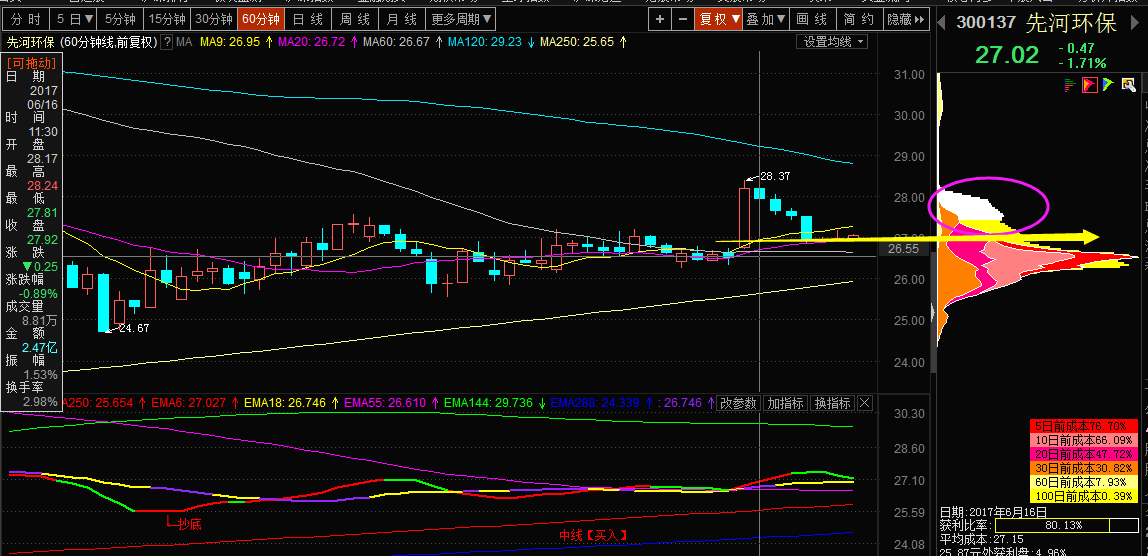Switch to 30分钟 period
The width and height of the screenshot is (1148, 556).
click(x=215, y=19)
